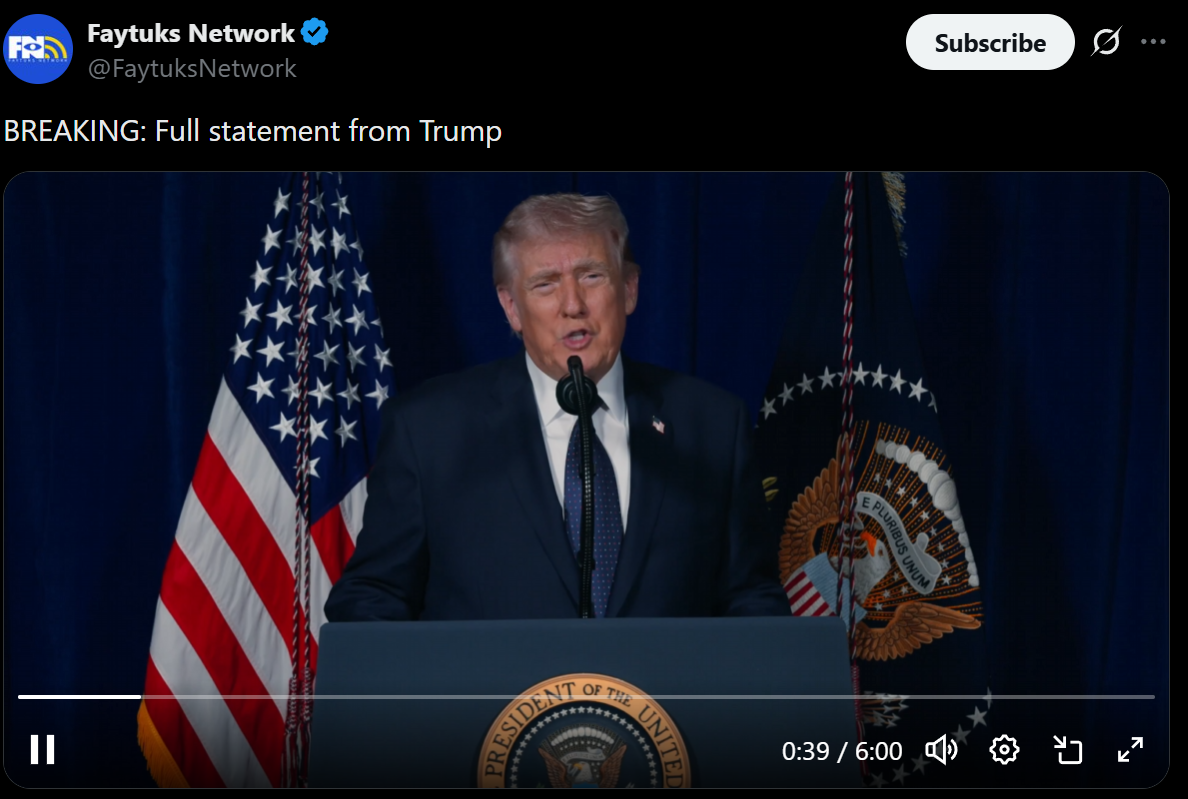The height and width of the screenshot is (799, 1188).
Task: Pause the playing video
Action: click(42, 750)
